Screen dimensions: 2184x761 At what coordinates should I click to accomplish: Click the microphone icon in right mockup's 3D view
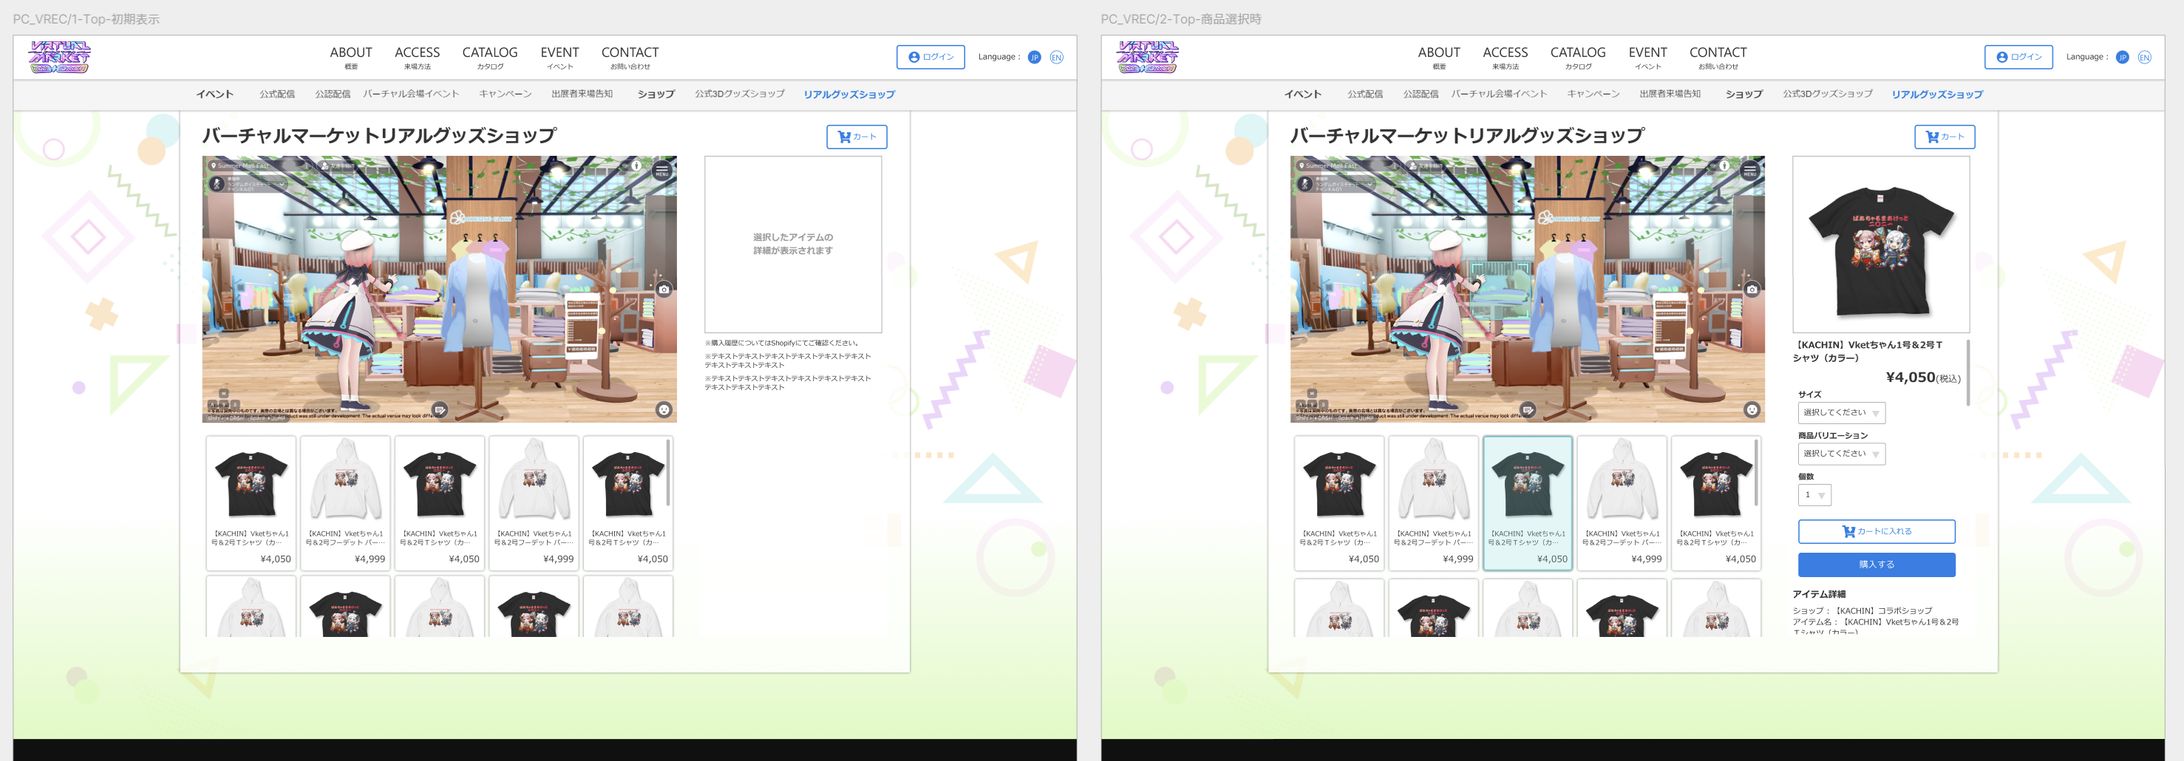point(1305,184)
